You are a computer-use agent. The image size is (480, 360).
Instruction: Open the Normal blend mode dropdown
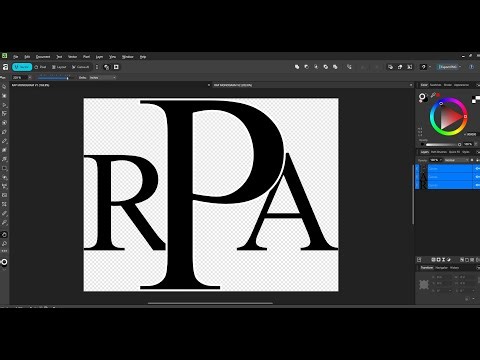click(x=456, y=160)
